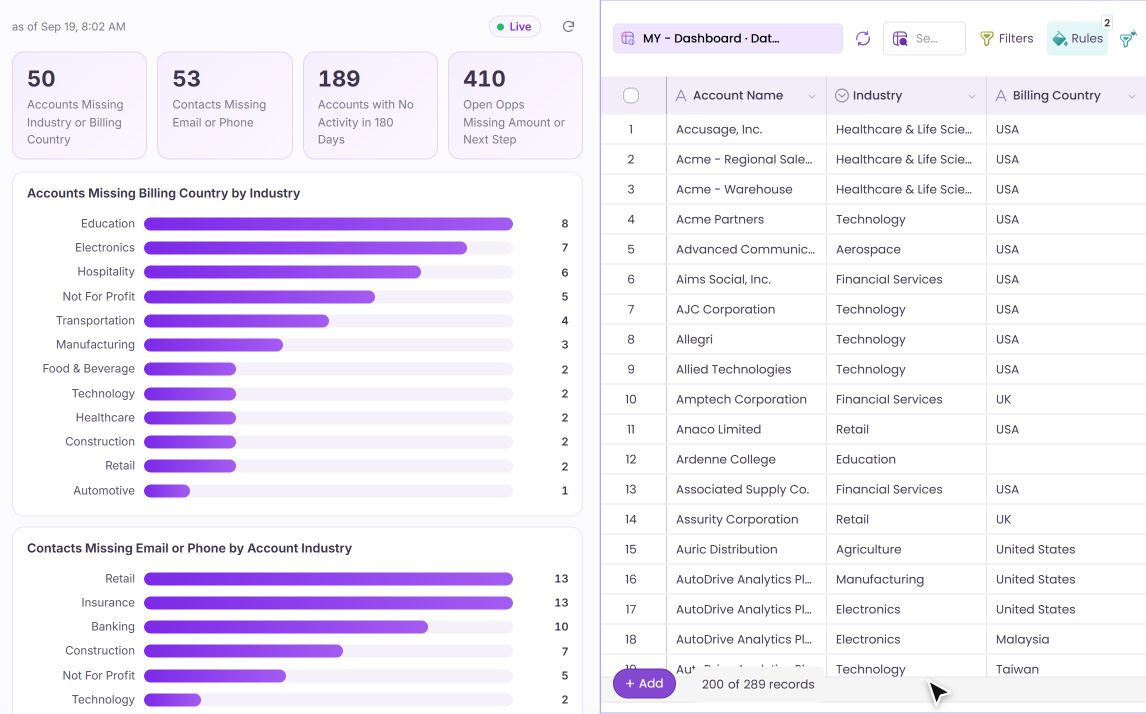Click the search icon in the search box
The image size is (1146, 714).
900,38
